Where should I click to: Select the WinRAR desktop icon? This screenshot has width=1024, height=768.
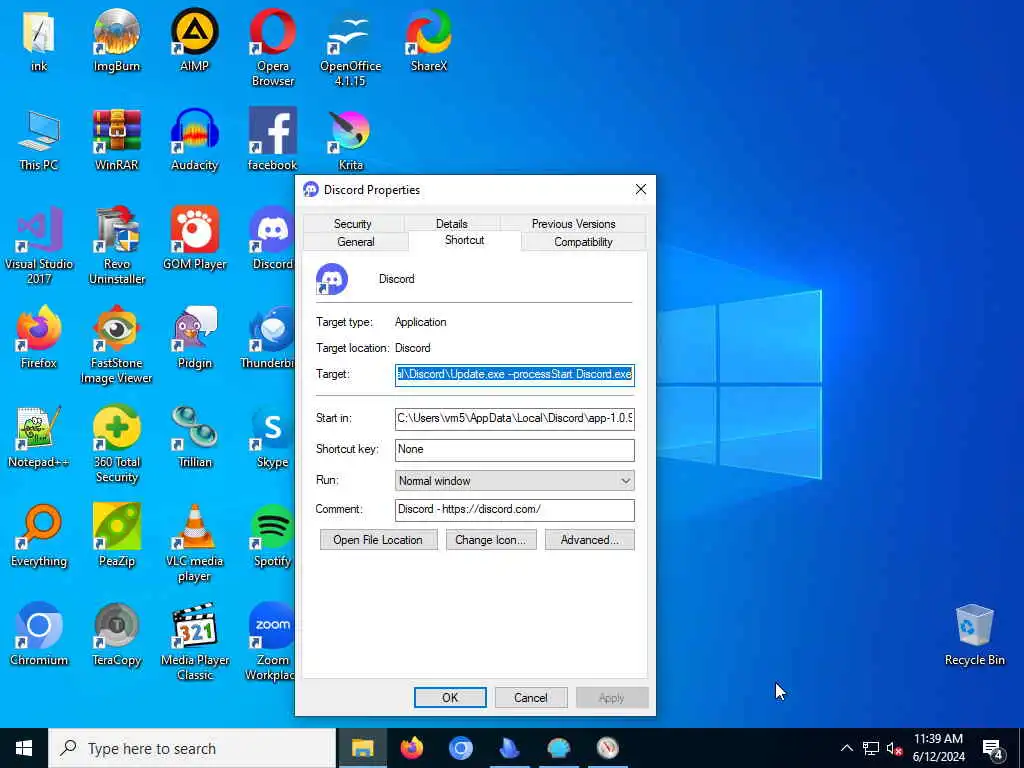(x=116, y=139)
